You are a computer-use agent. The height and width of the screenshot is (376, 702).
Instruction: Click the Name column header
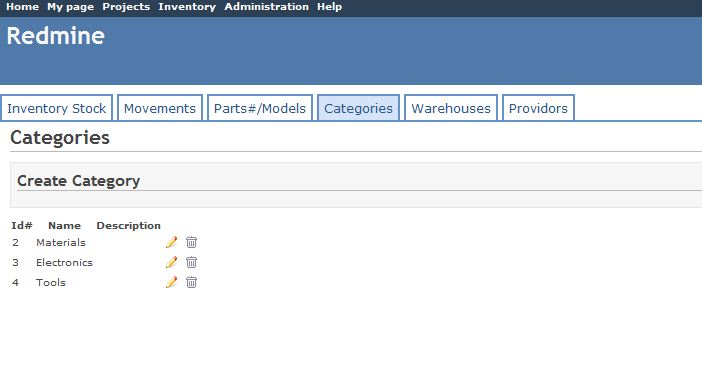[64, 225]
